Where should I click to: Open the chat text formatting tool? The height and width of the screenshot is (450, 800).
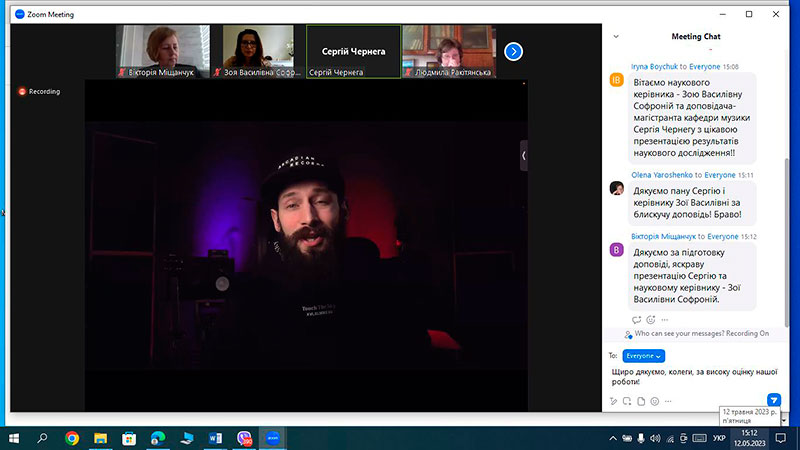pyautogui.click(x=613, y=402)
